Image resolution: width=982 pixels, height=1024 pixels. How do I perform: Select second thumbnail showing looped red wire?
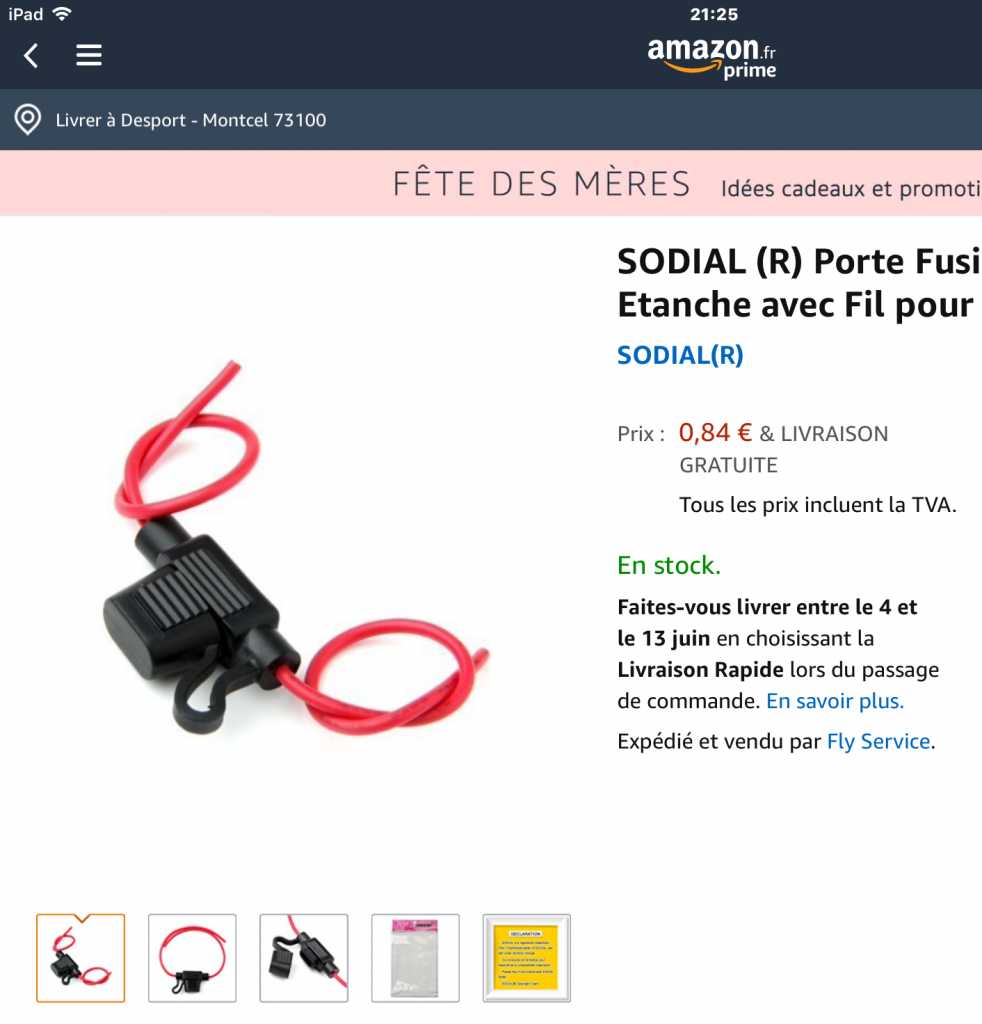coord(192,958)
